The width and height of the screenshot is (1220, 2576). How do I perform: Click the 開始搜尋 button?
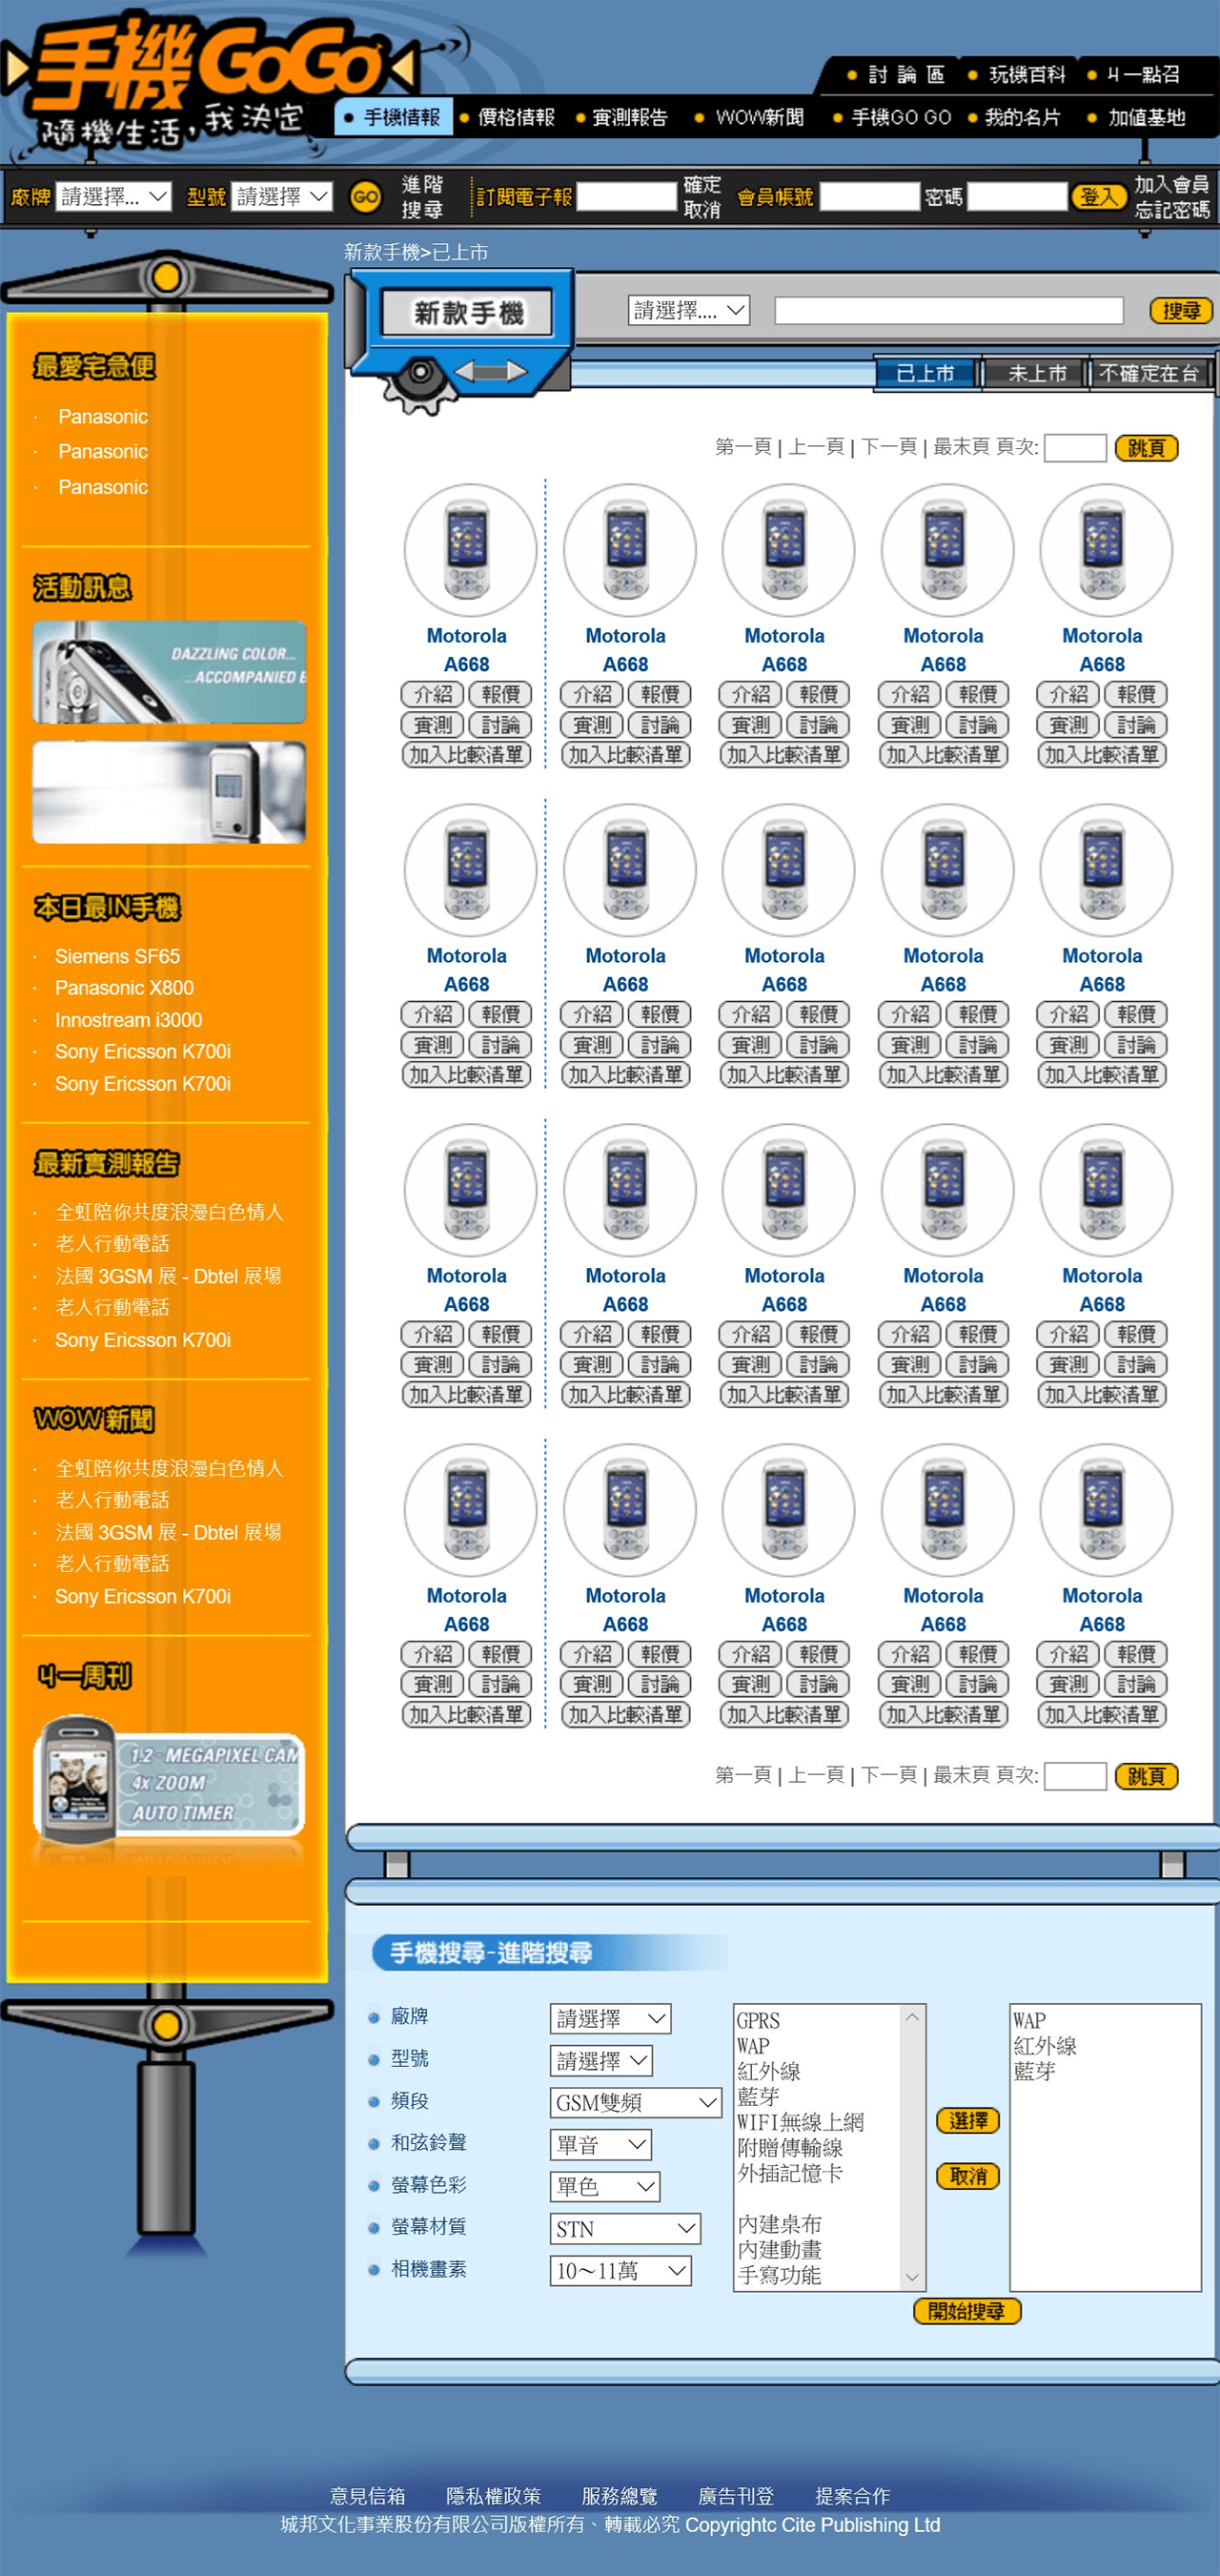[966, 2311]
